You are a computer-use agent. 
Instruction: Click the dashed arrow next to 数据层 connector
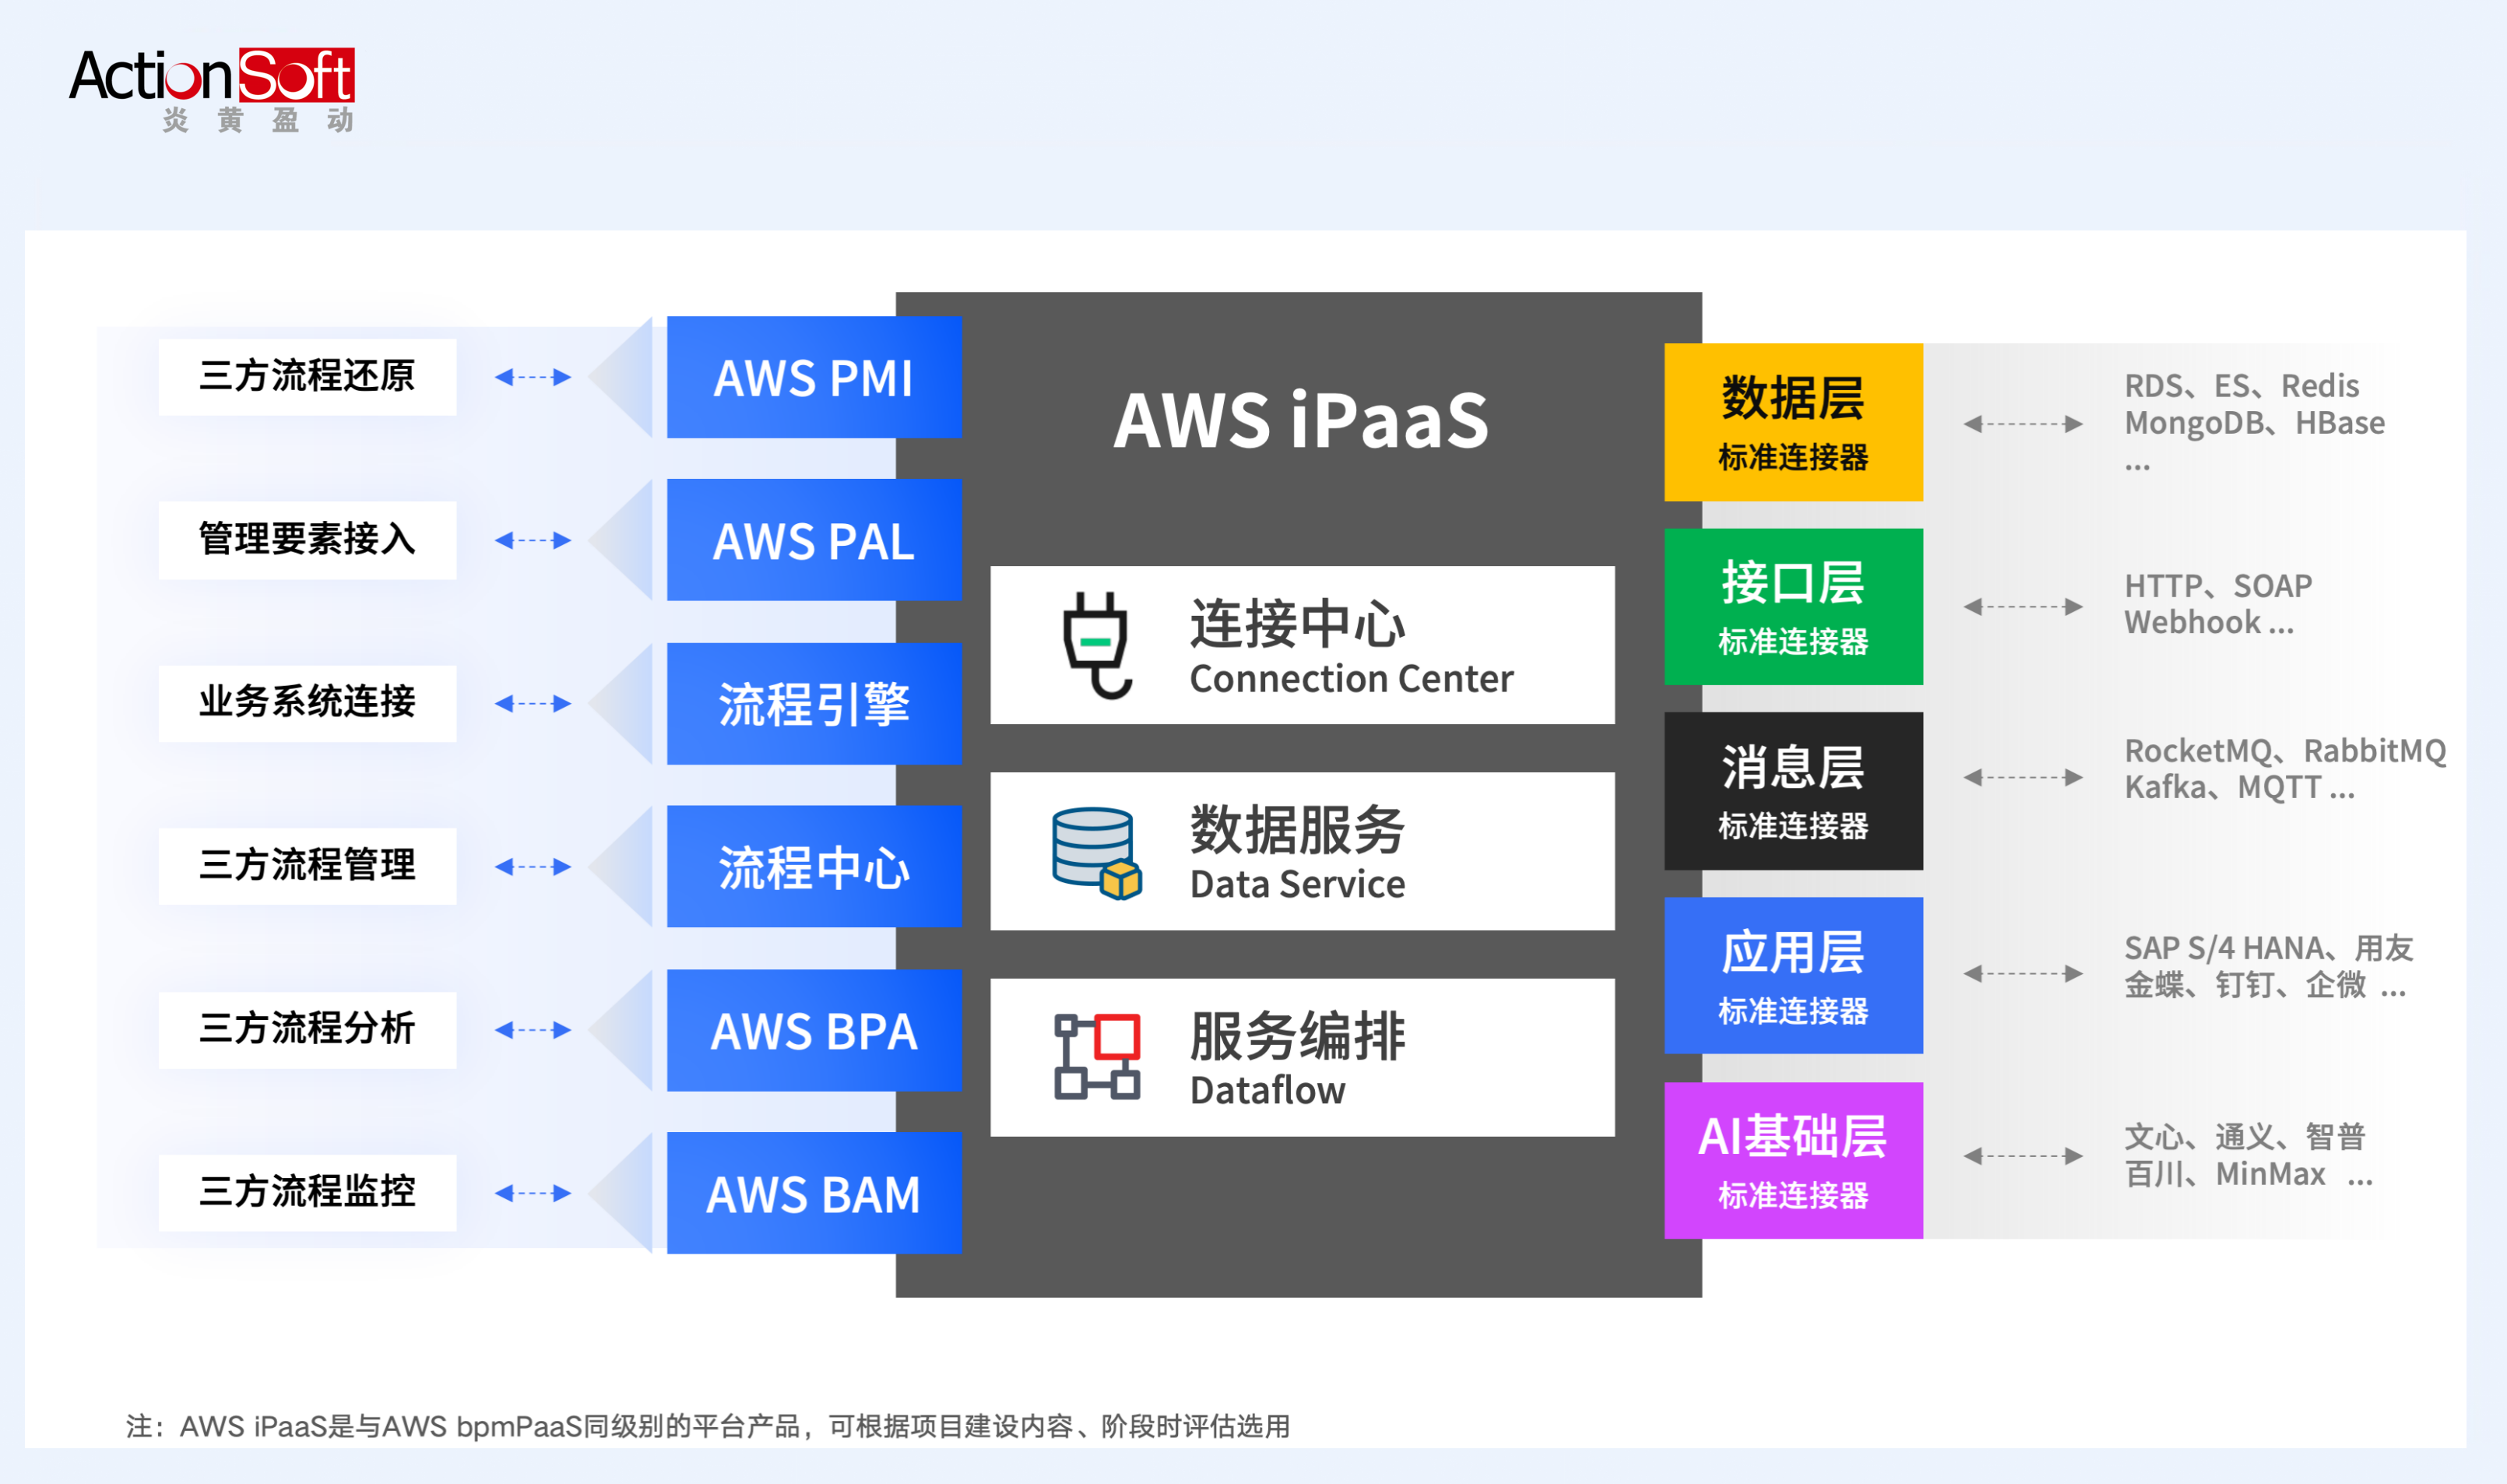pos(2022,424)
